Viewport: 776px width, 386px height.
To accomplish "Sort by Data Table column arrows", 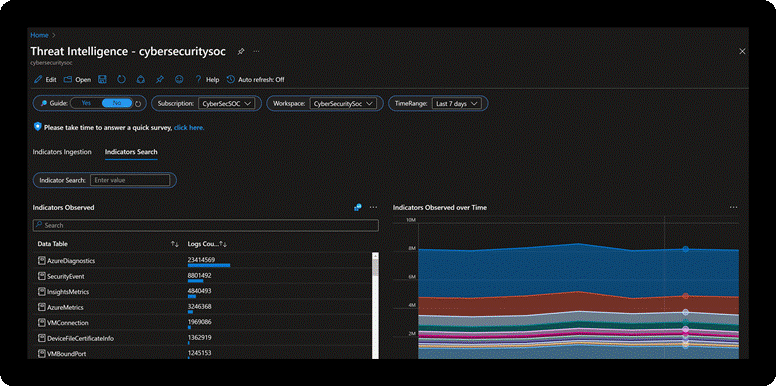I will click(x=174, y=244).
